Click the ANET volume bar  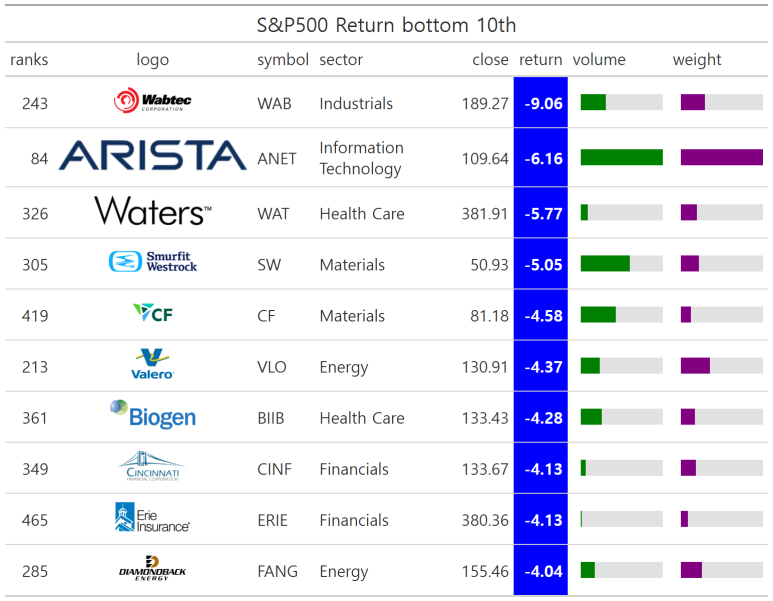pos(622,157)
